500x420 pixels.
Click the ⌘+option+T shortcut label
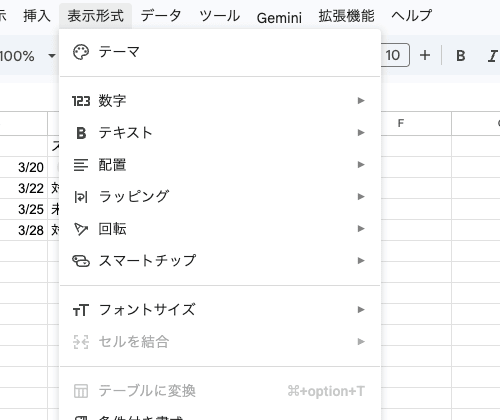(x=326, y=391)
